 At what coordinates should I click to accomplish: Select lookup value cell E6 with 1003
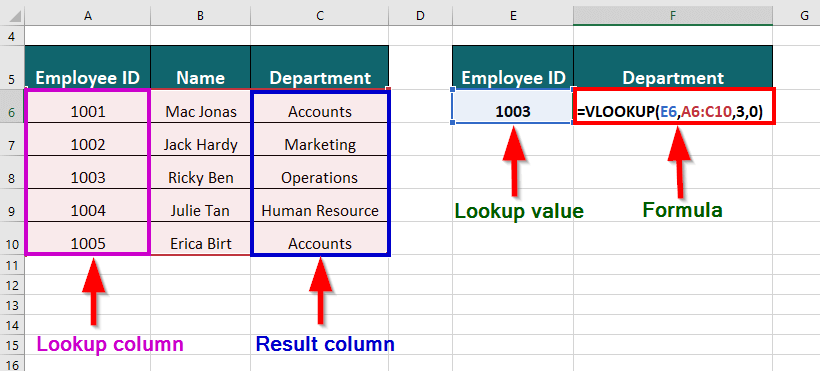(x=513, y=107)
